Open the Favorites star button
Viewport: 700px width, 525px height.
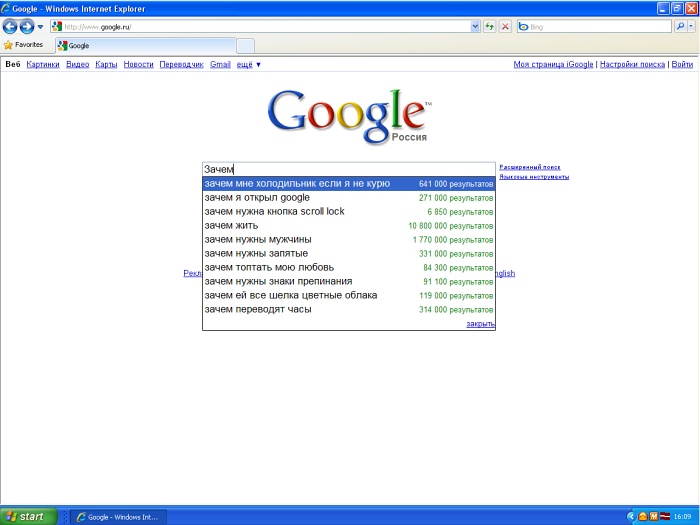coord(24,45)
